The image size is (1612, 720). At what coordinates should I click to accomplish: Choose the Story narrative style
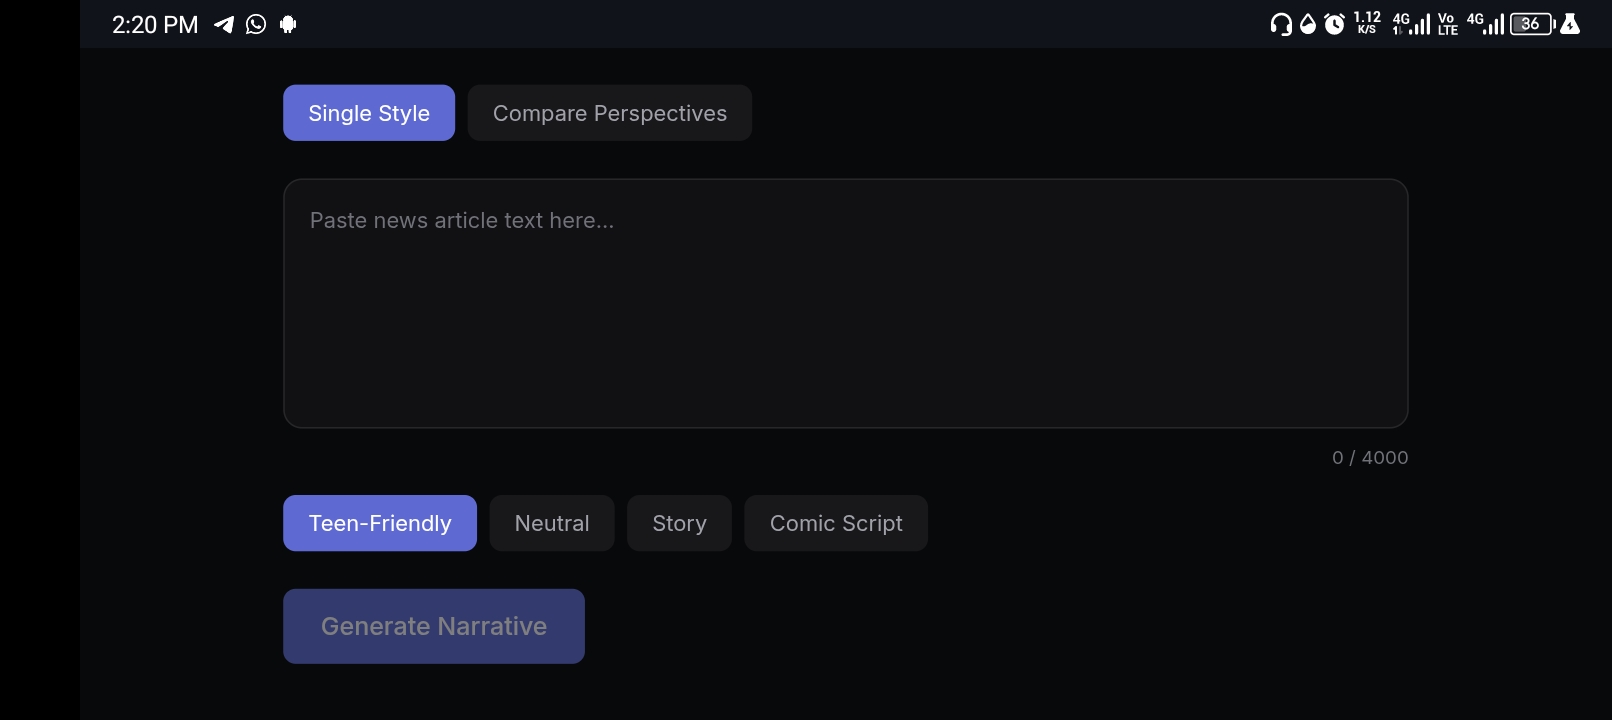pyautogui.click(x=679, y=523)
